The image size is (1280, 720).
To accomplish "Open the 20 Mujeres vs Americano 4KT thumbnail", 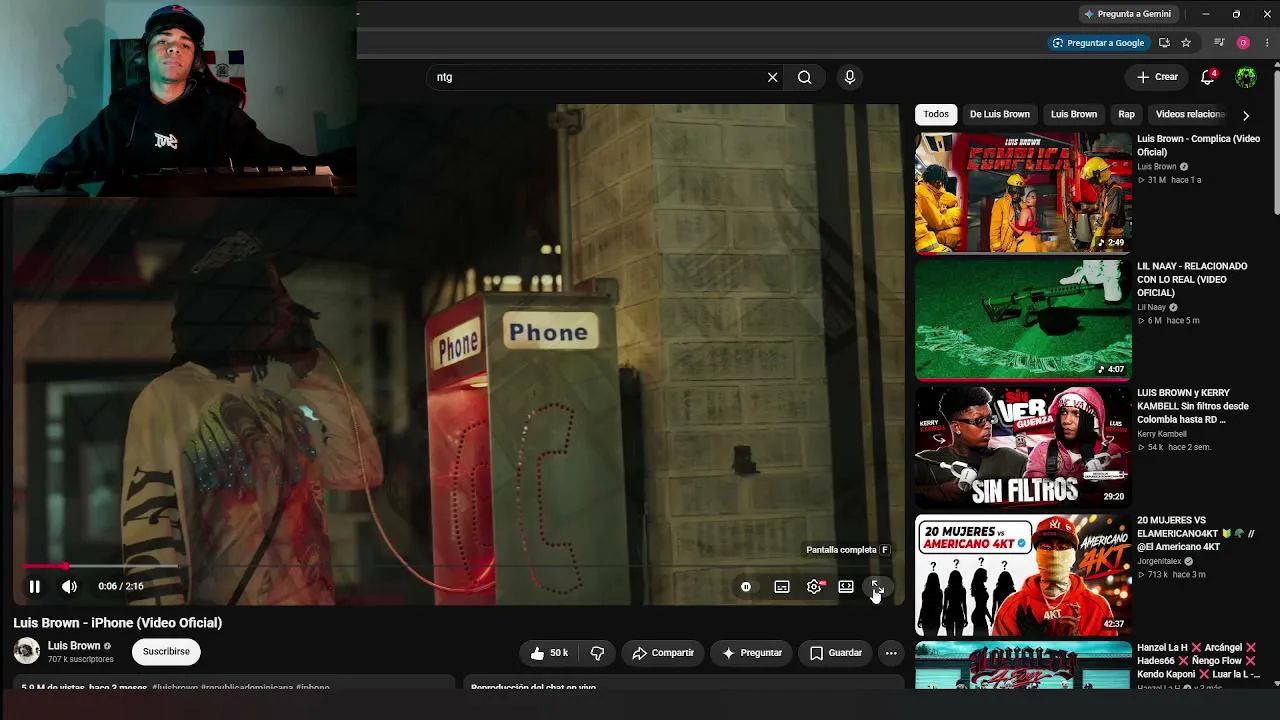I will click(1023, 575).
